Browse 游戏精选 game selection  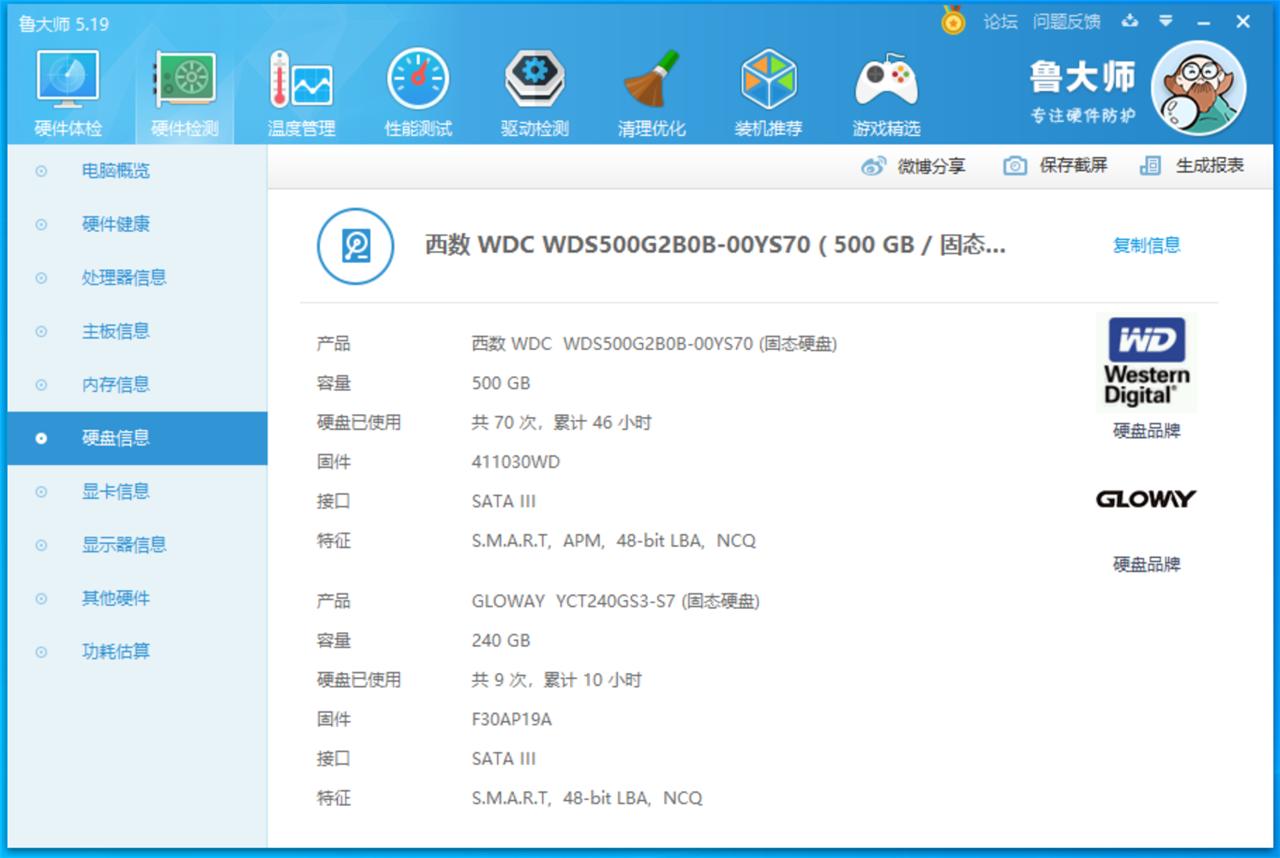tap(885, 90)
